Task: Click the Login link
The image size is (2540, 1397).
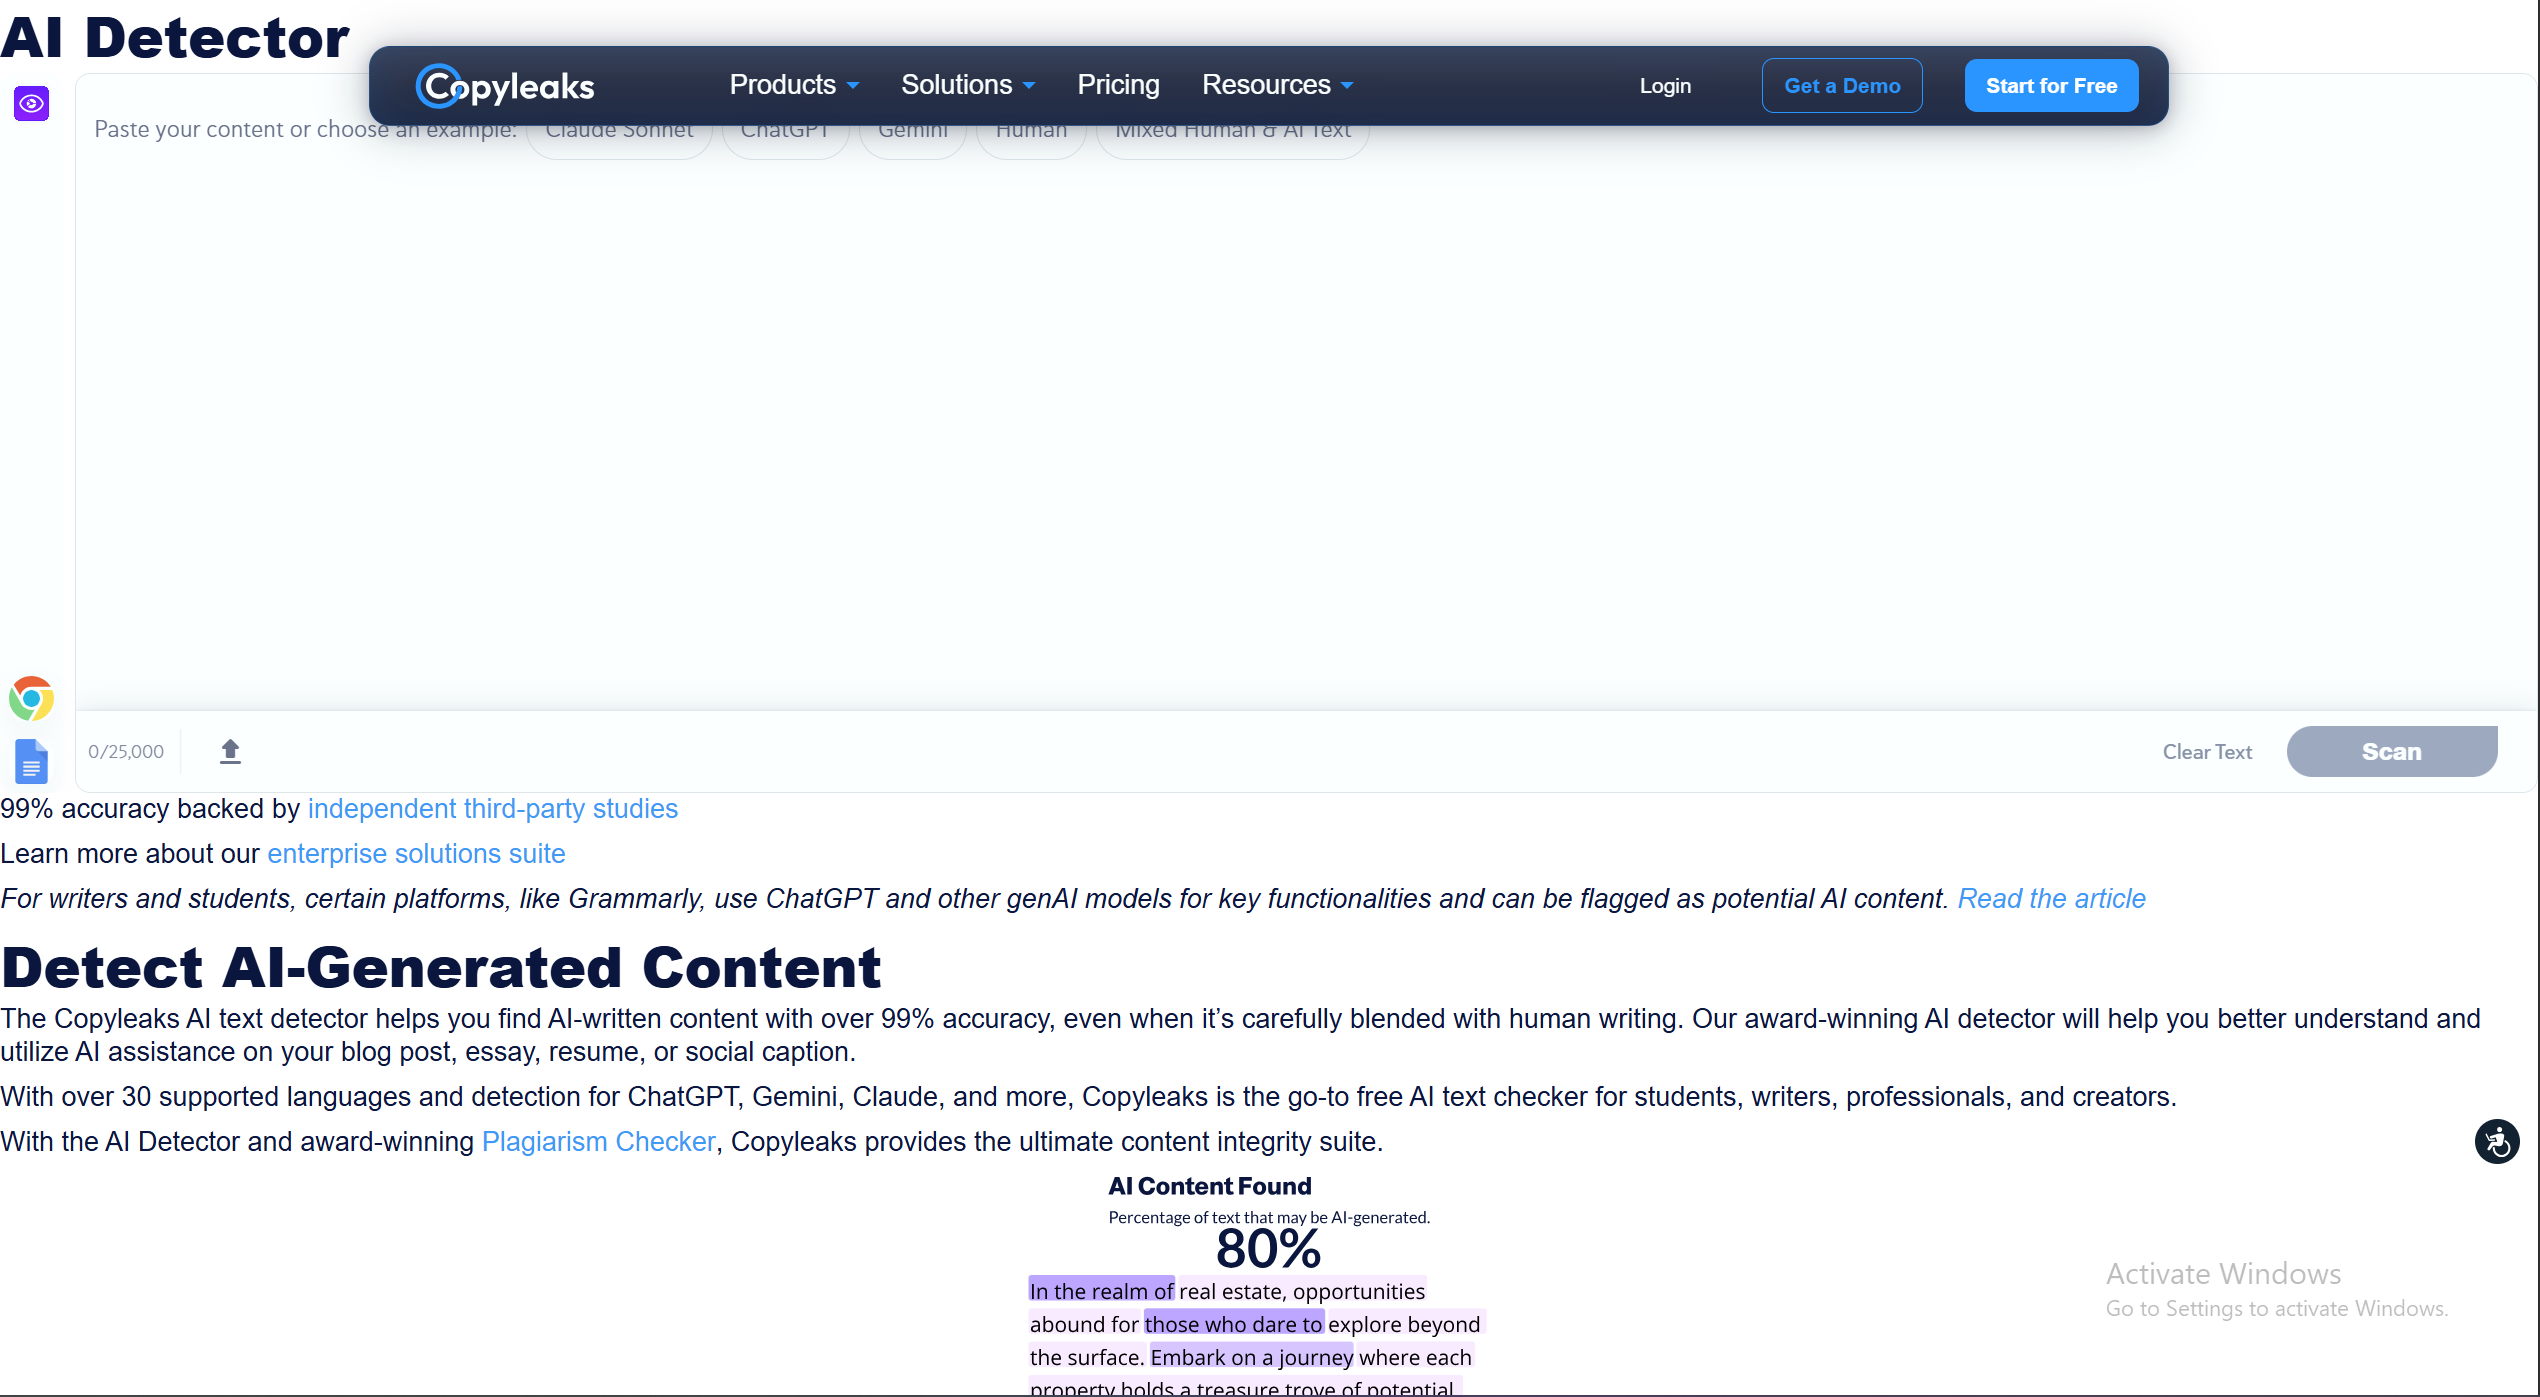Action: (1665, 86)
